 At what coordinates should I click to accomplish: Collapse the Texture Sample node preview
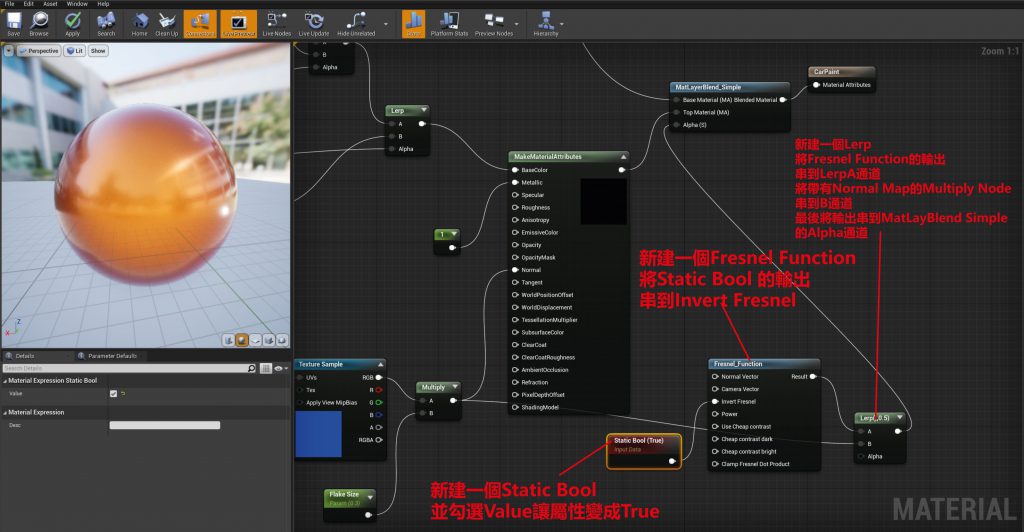[x=380, y=364]
